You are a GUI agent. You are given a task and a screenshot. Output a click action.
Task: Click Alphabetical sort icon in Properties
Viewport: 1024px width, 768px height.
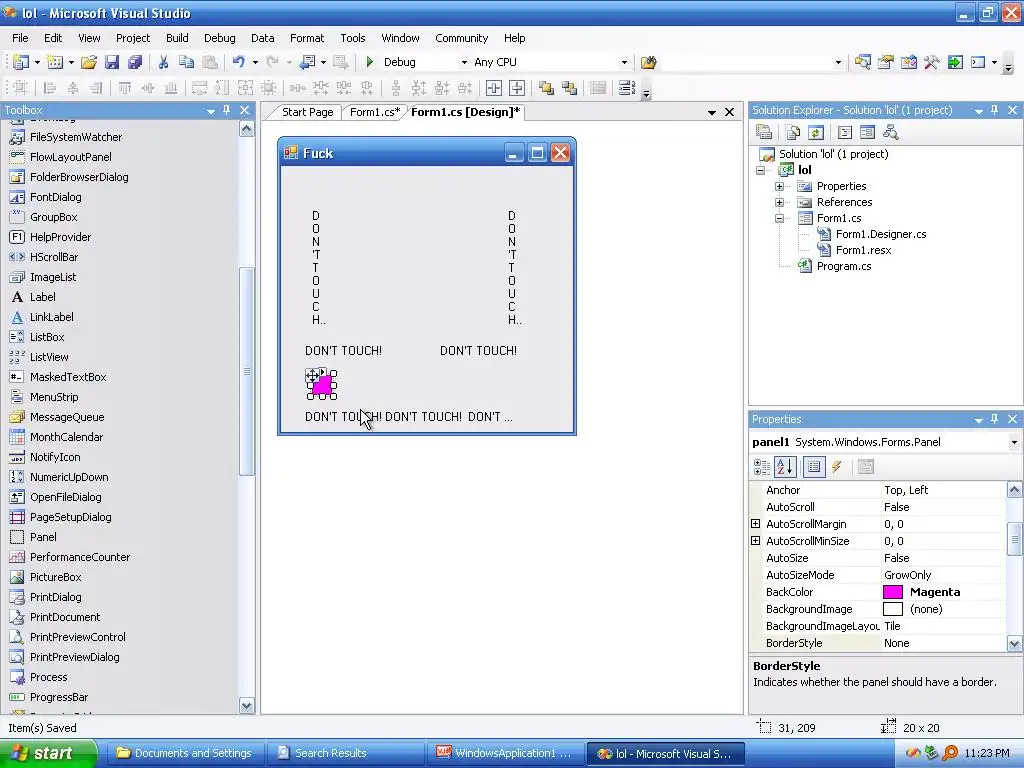coord(785,466)
